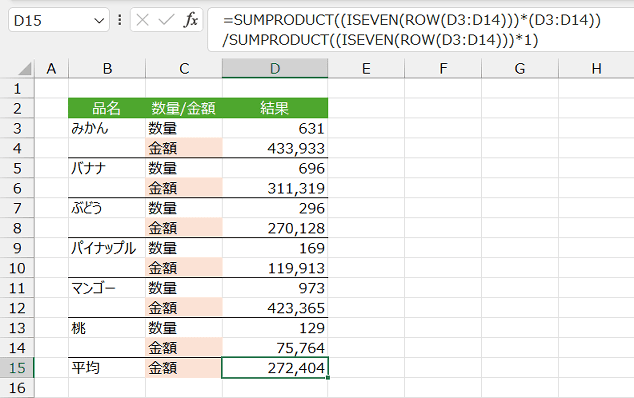This screenshot has height=398, width=634.
Task: Select the ぶどう cell
Action: coord(107,208)
